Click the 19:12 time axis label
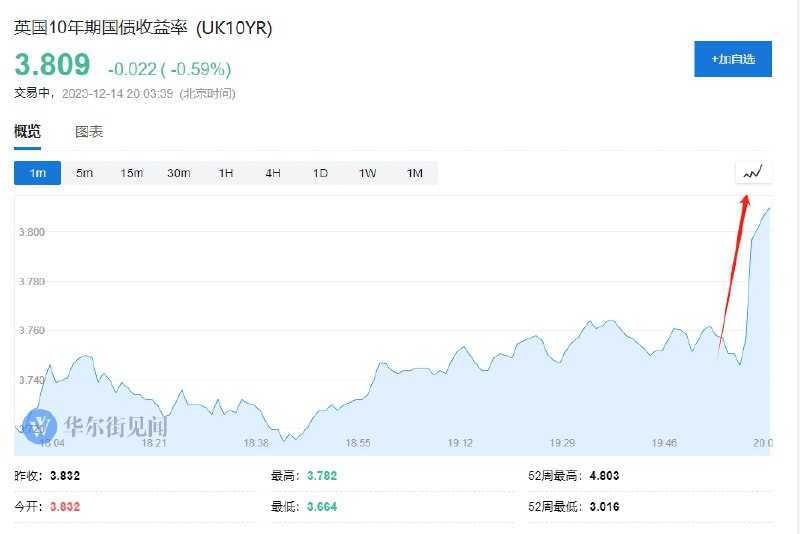800x534 pixels. [460, 443]
